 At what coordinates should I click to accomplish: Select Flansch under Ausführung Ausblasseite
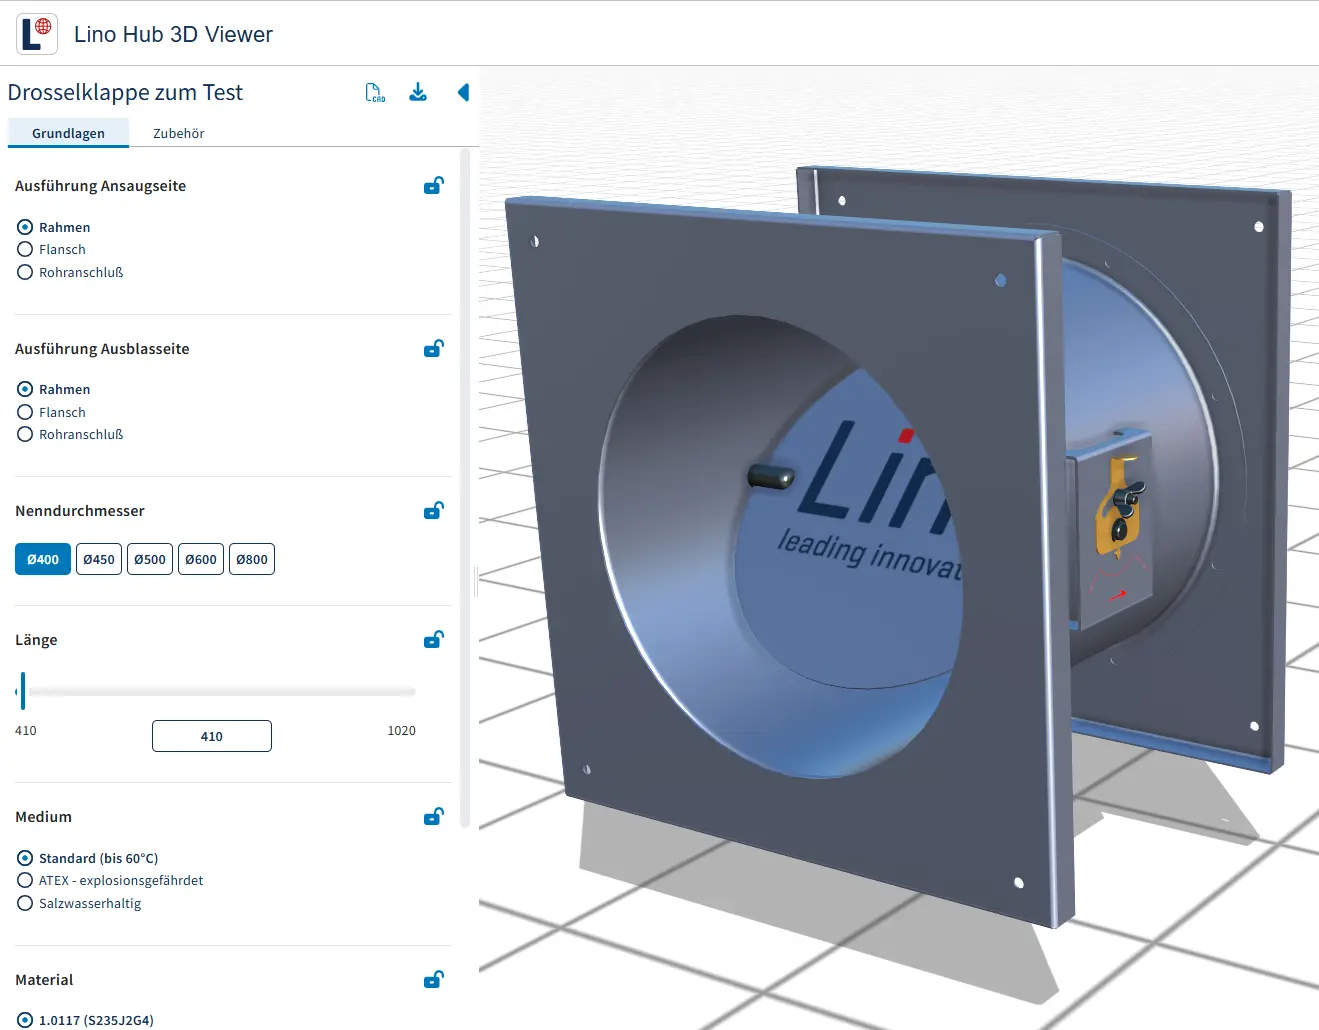pos(52,412)
